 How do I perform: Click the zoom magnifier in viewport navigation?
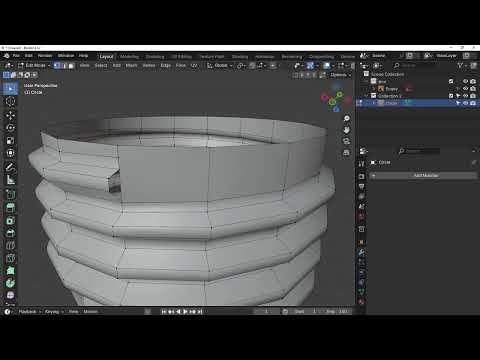pyautogui.click(x=346, y=119)
